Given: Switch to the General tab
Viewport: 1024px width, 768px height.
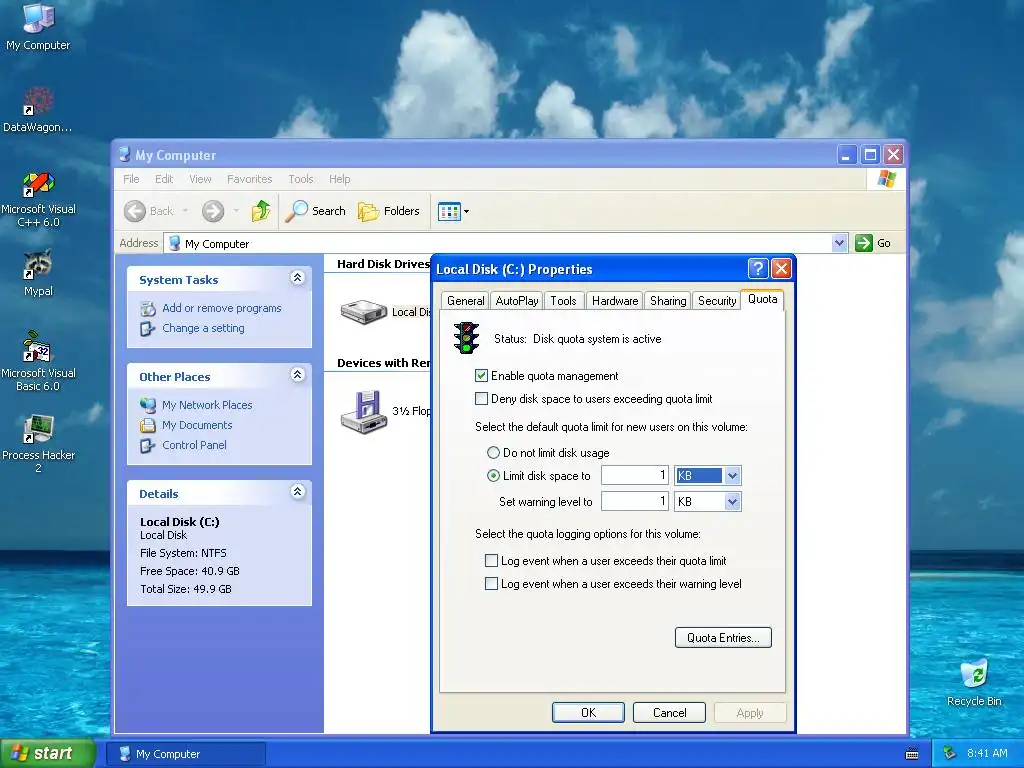Looking at the screenshot, I should pyautogui.click(x=465, y=300).
